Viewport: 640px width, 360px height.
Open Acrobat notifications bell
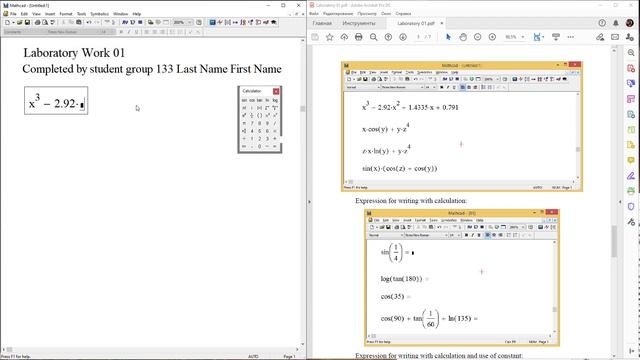(x=616, y=23)
